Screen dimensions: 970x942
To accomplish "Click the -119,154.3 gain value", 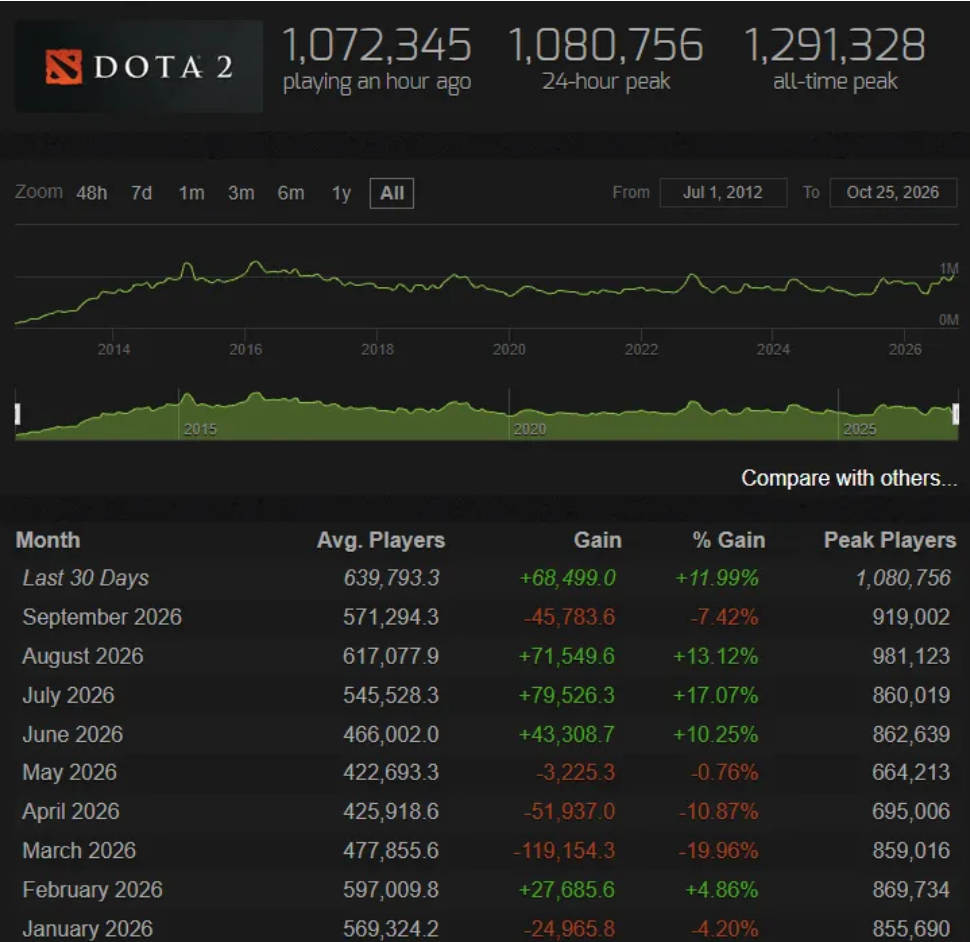I will pyautogui.click(x=564, y=850).
